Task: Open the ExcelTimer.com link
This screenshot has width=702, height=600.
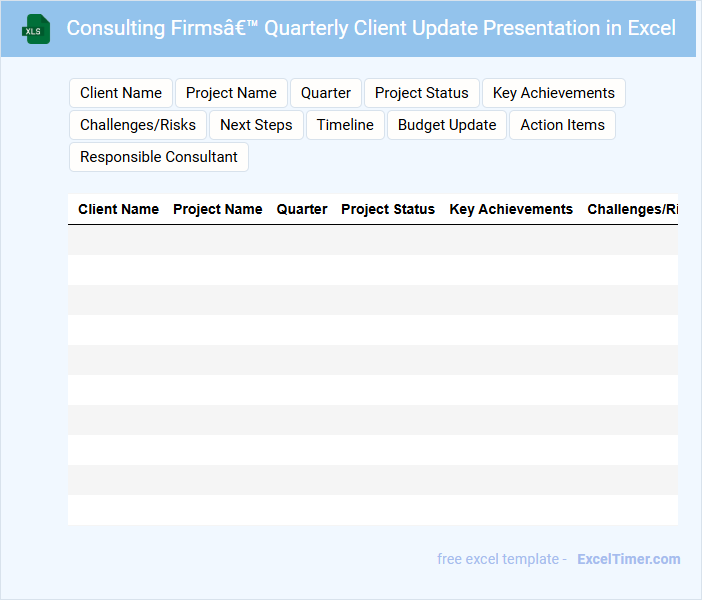Action: pos(628,559)
